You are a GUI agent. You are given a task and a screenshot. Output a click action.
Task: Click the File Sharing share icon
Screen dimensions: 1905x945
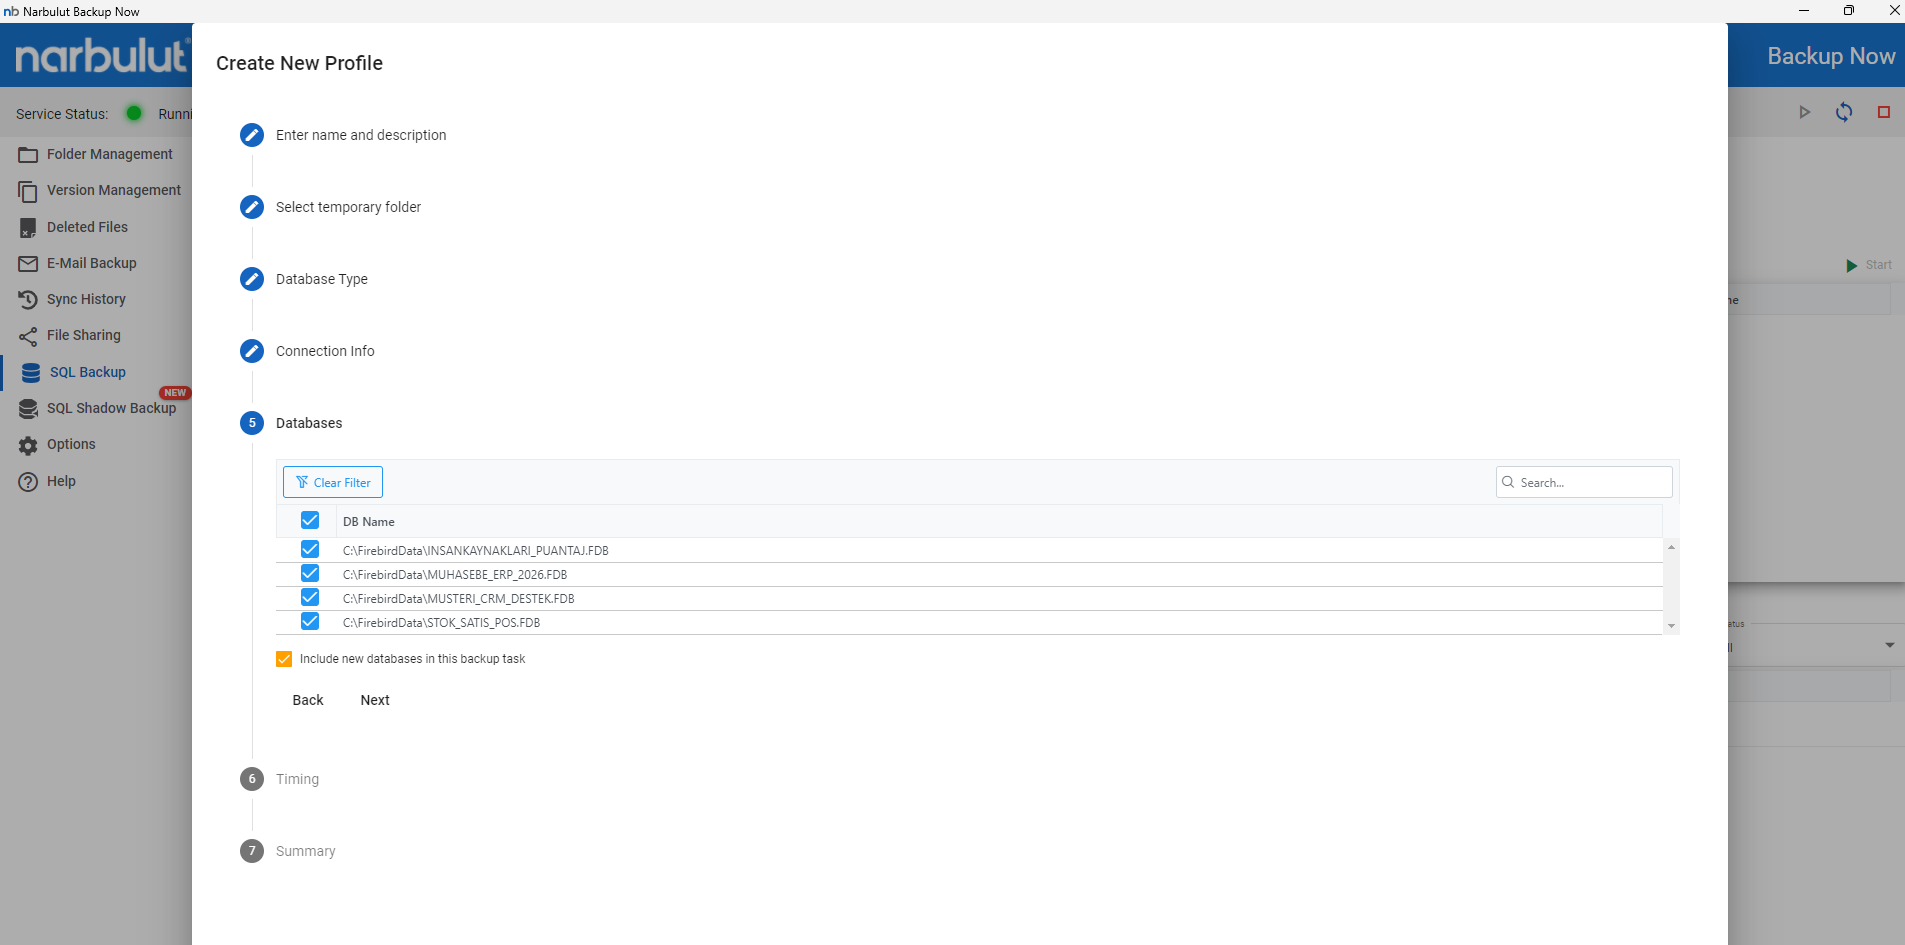click(x=28, y=336)
